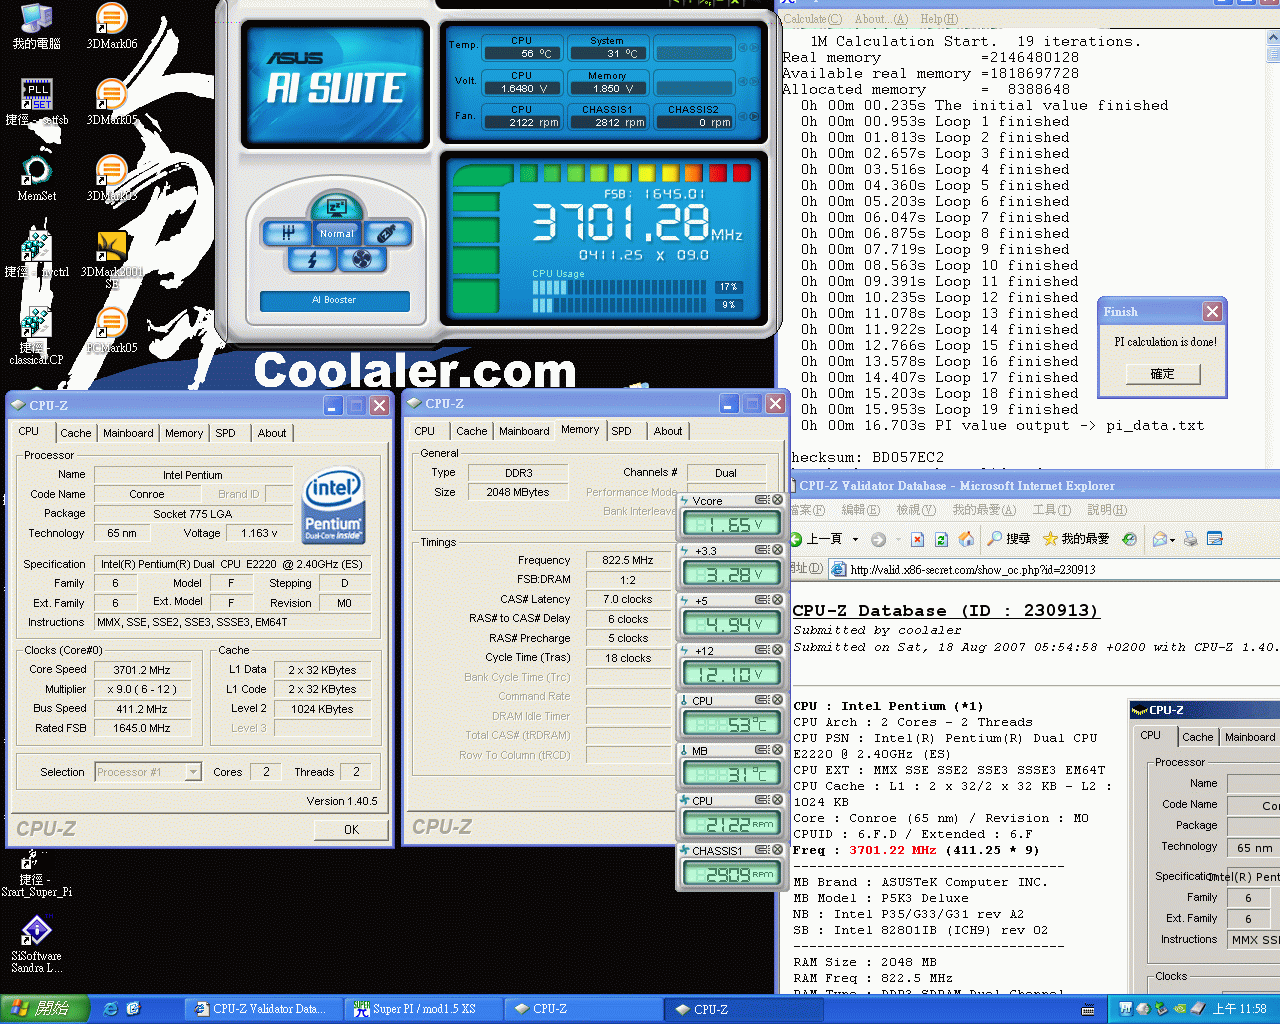Click the memory Frequency value 822.5 MHz
Image resolution: width=1280 pixels, height=1024 pixels.
pos(627,560)
